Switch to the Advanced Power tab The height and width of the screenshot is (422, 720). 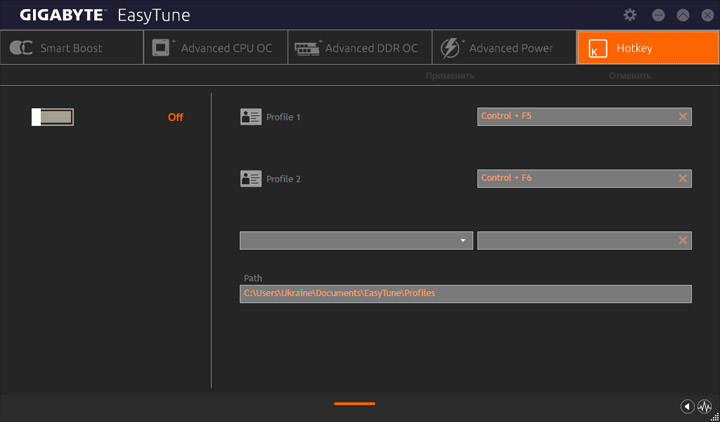click(504, 48)
